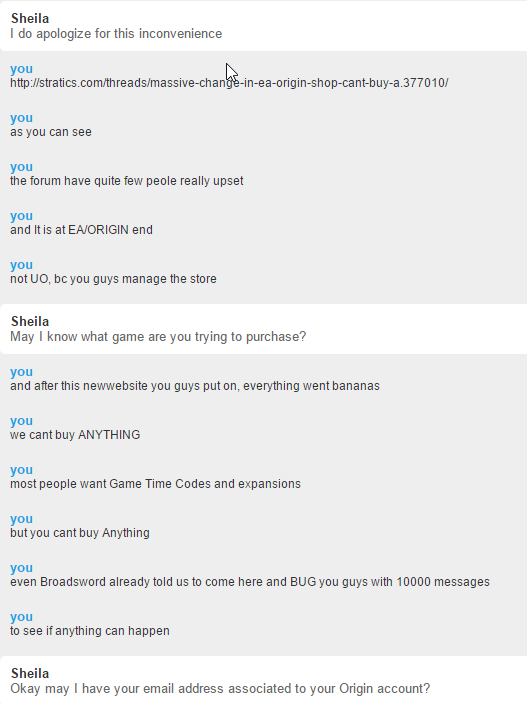The height and width of the screenshot is (704, 527).
Task: Click 'I do apologize for this inconvenience' text
Action: [116, 34]
